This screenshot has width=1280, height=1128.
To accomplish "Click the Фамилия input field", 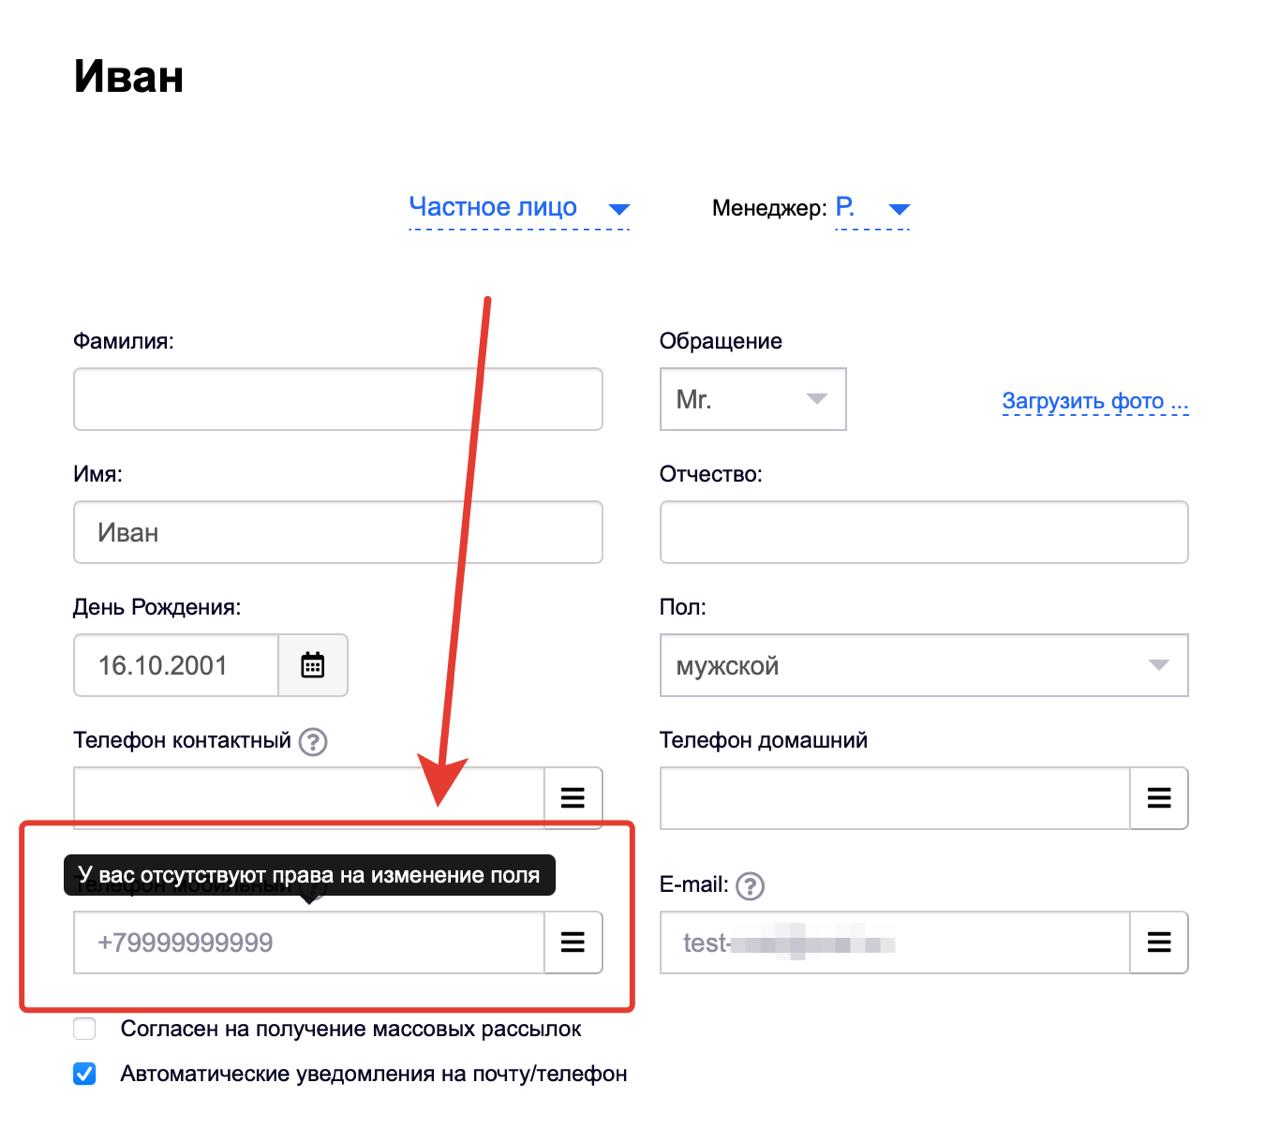I will point(338,399).
